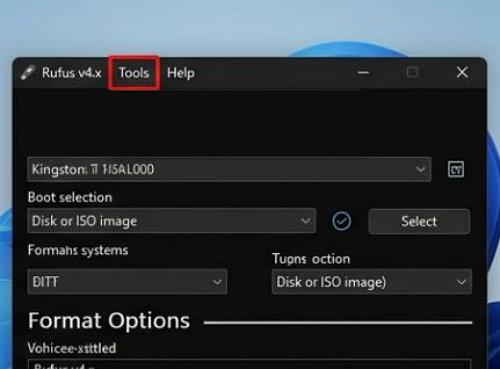Click the Select button

[x=419, y=221]
